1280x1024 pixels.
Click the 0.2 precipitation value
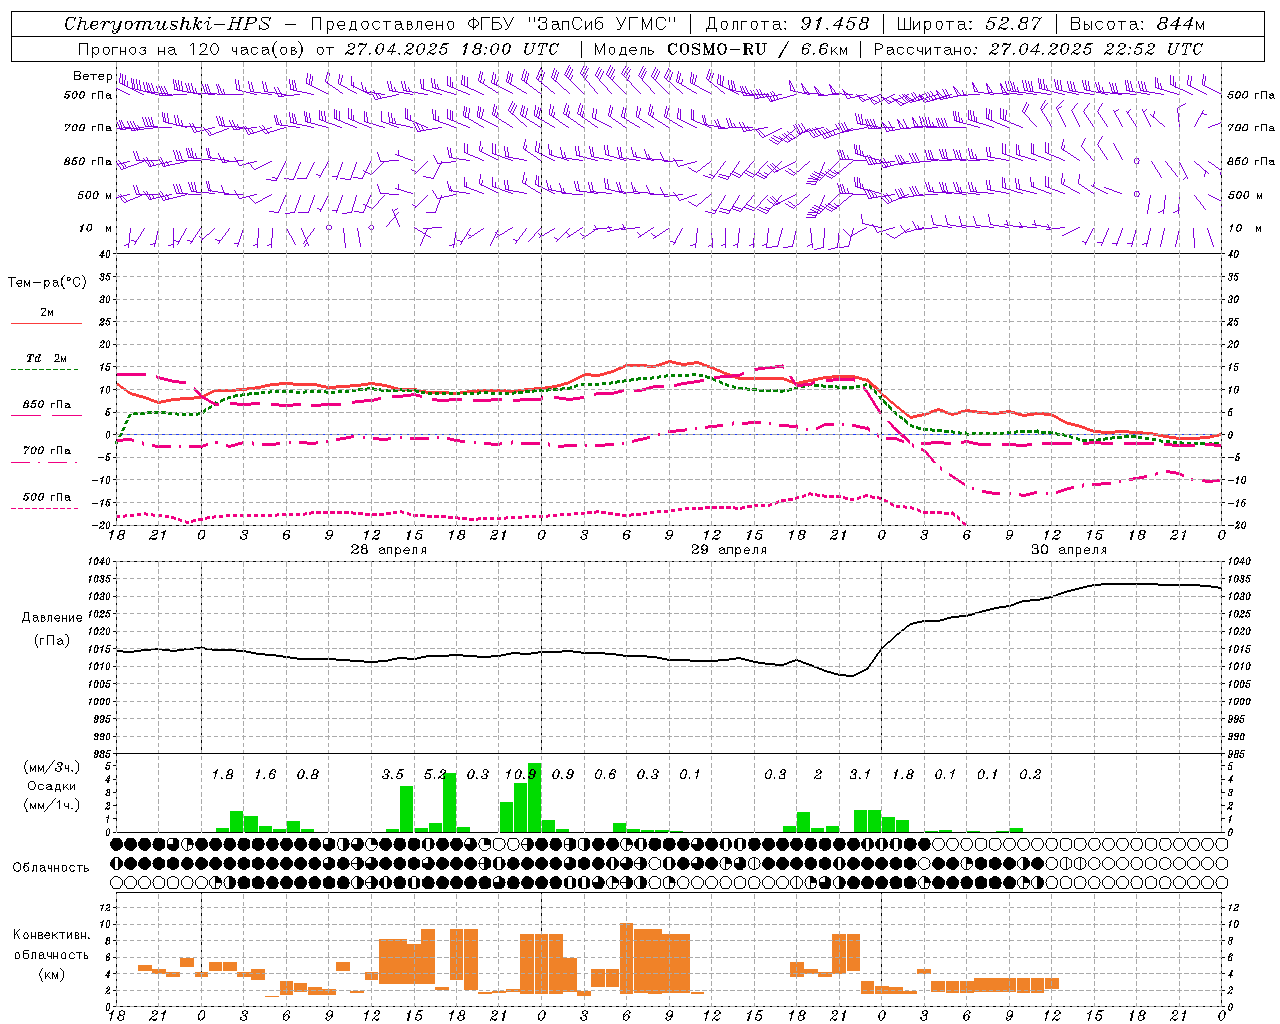tap(1030, 774)
